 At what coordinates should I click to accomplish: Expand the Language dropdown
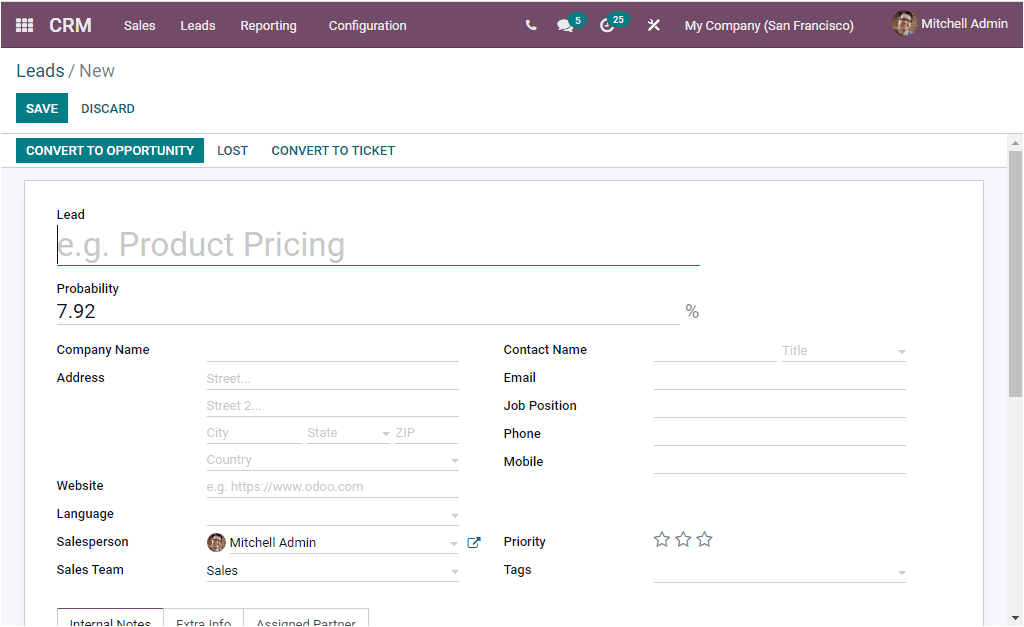pyautogui.click(x=455, y=514)
